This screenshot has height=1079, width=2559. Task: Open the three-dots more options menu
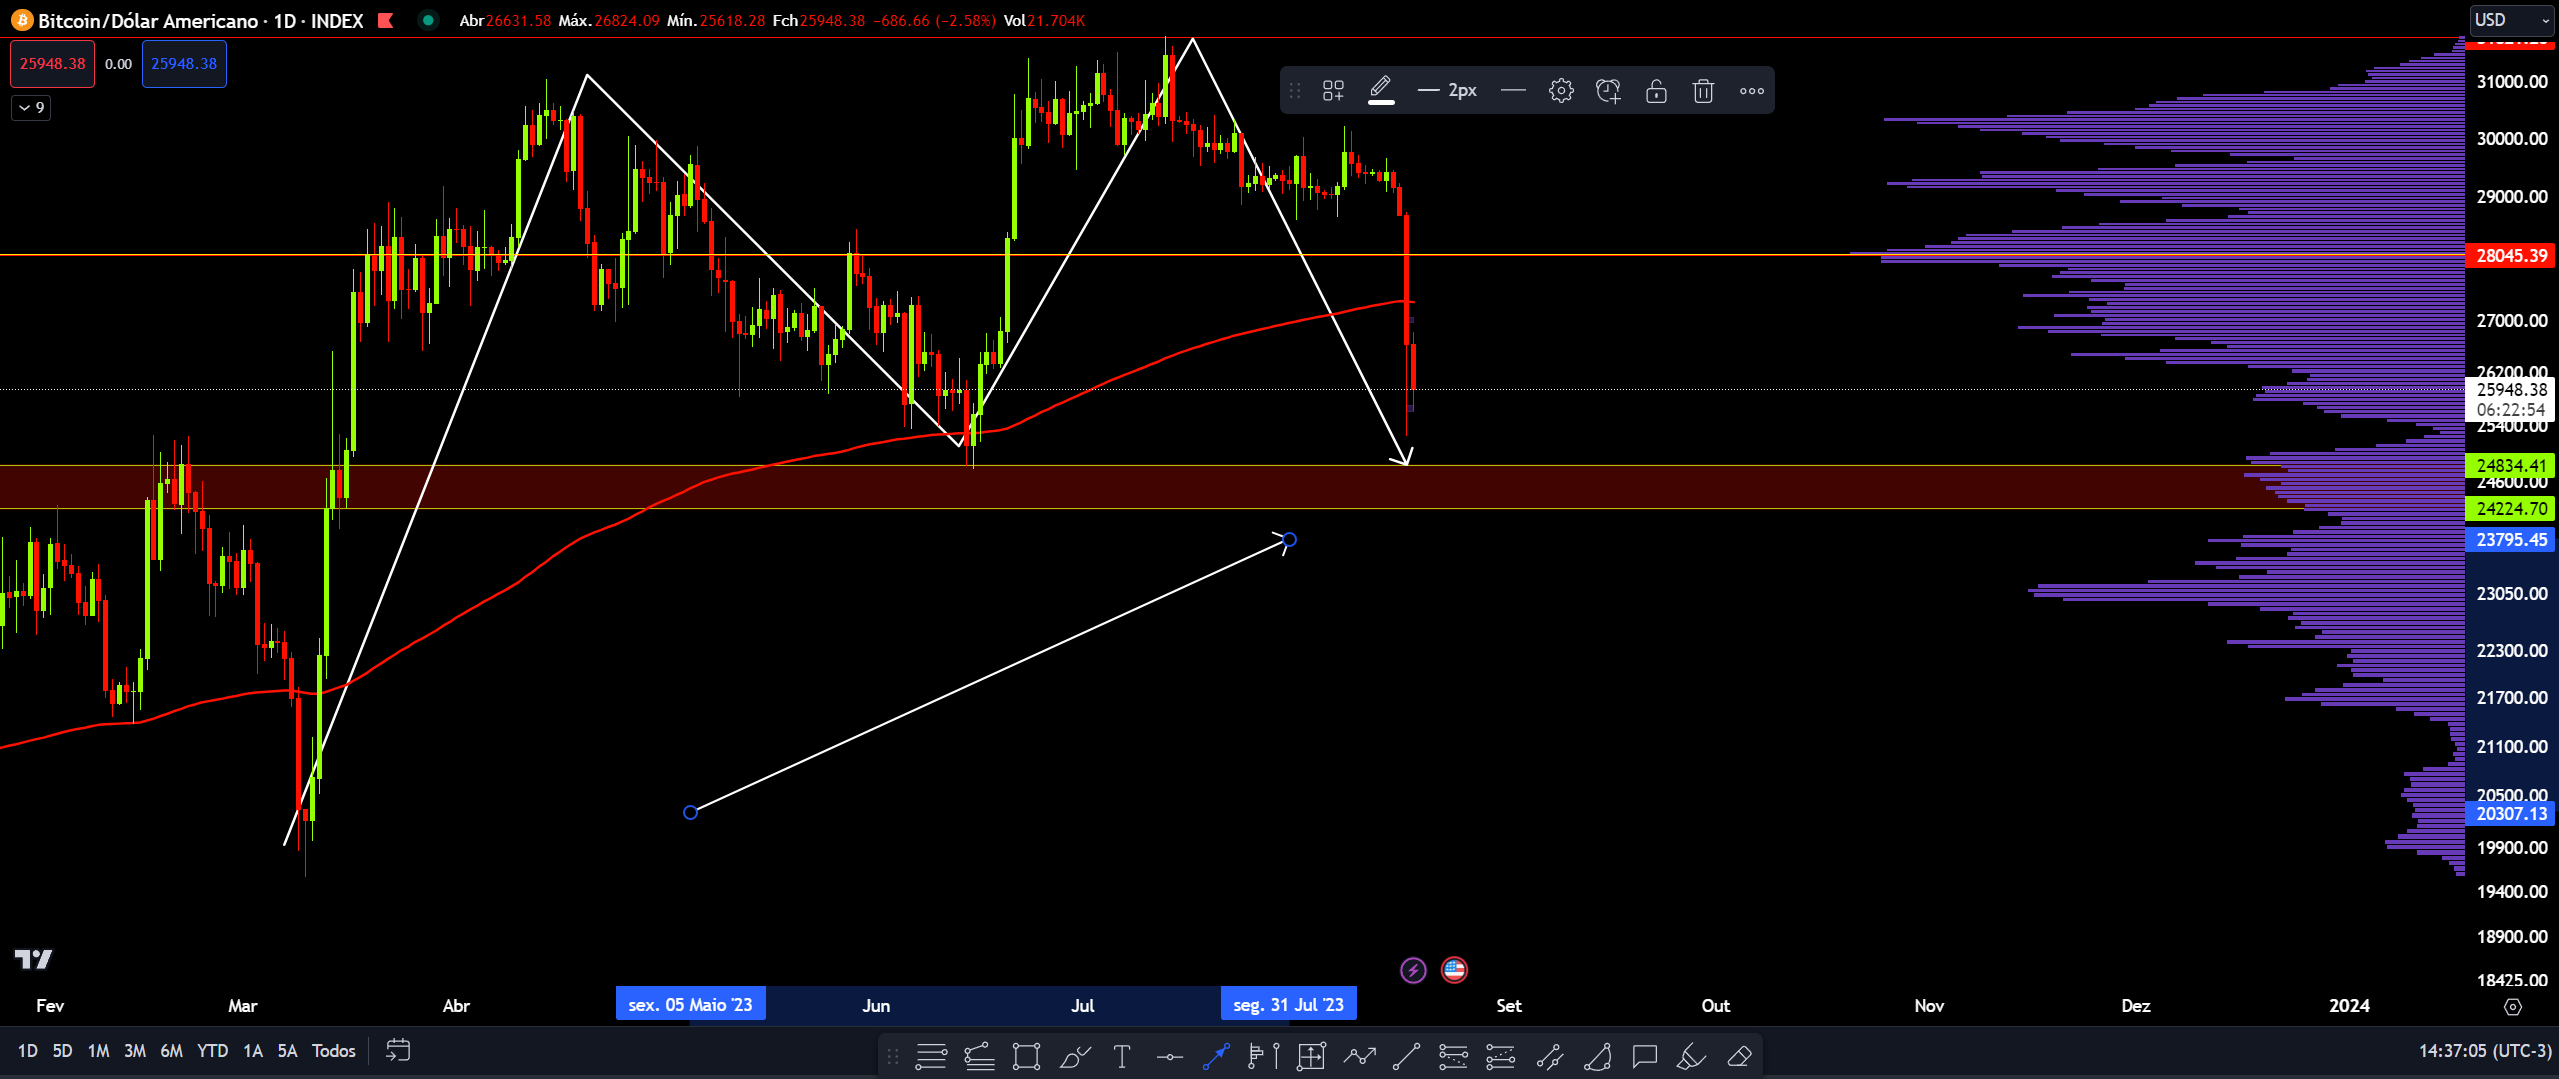tap(1751, 91)
